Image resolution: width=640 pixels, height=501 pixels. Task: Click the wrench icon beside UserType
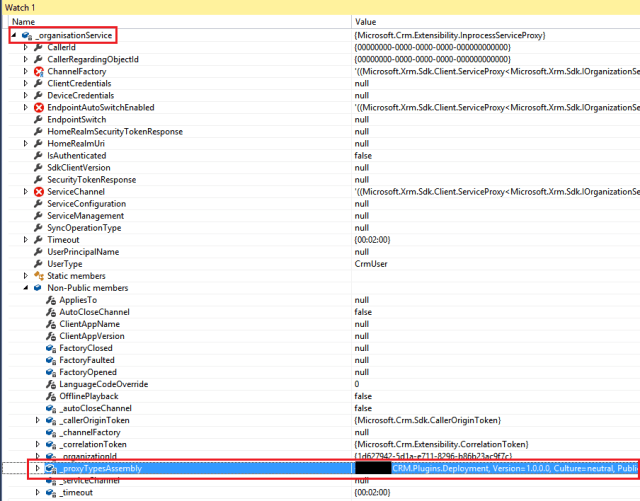(x=38, y=263)
